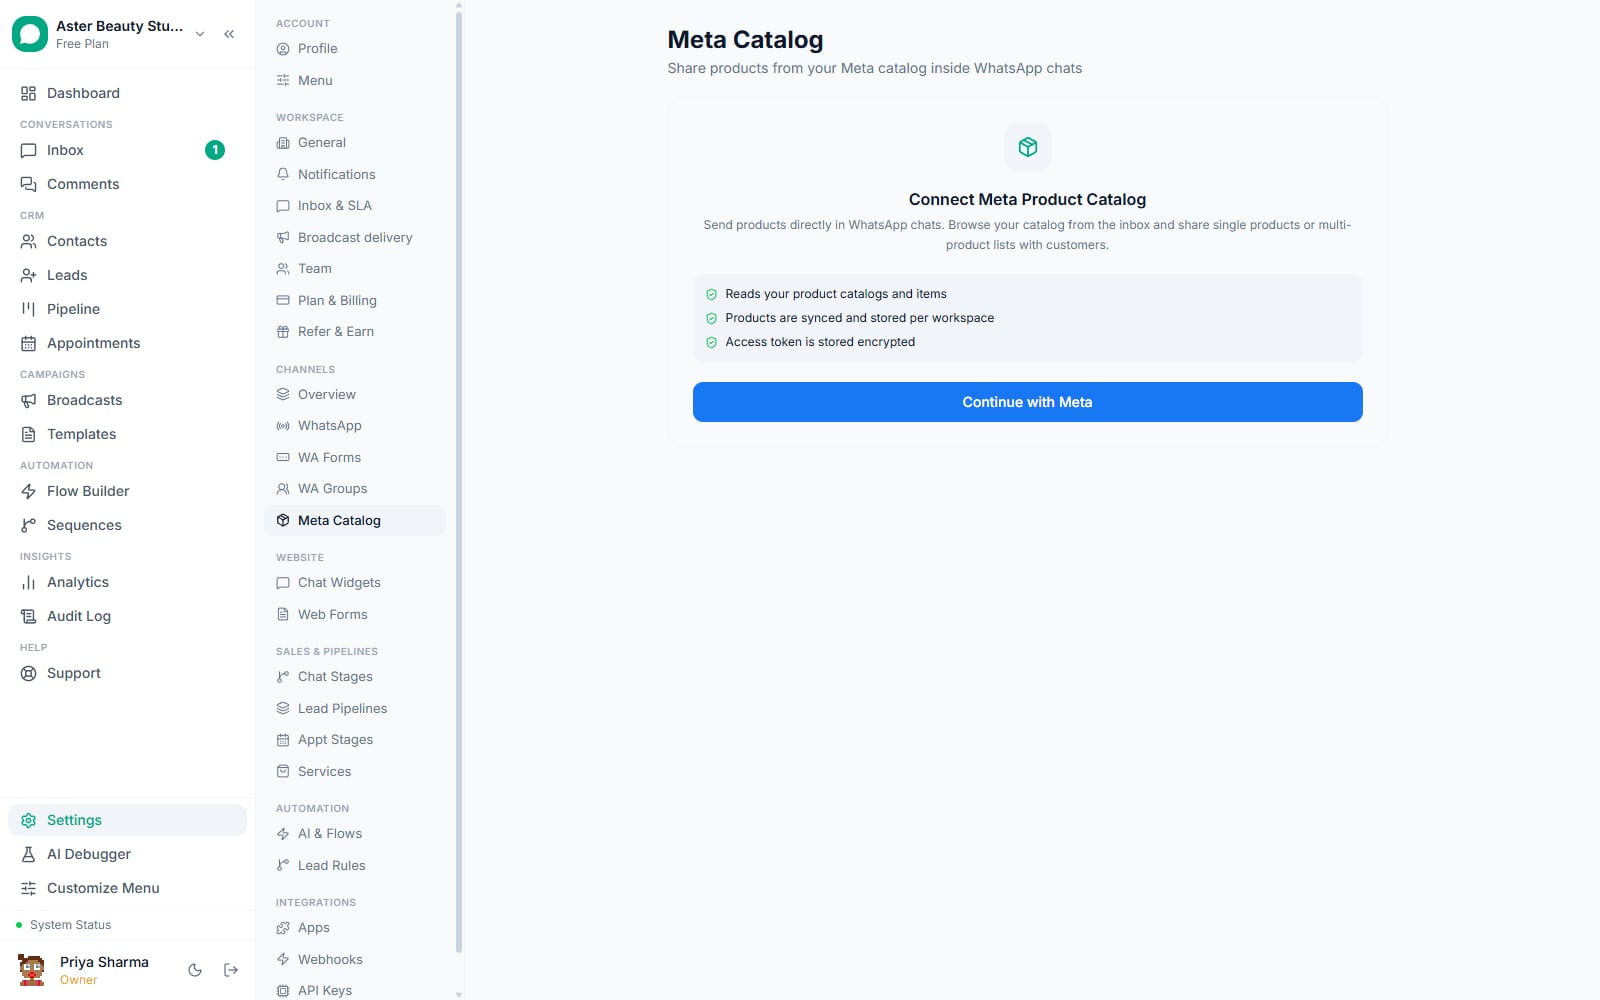Open the Inbox chat icon
The height and width of the screenshot is (1000, 1600).
[28, 150]
